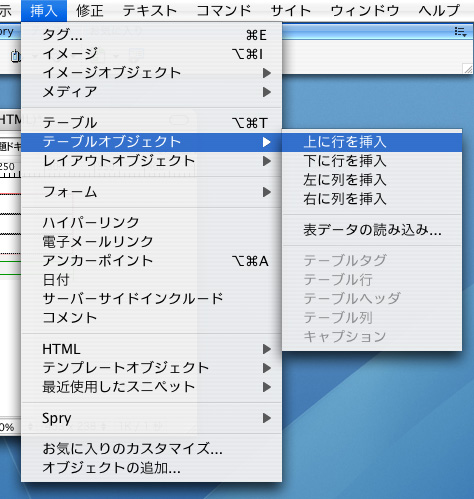Select テーブルオブジェクト submenu item
Image resolution: width=474 pixels, height=499 pixels.
click(152, 142)
